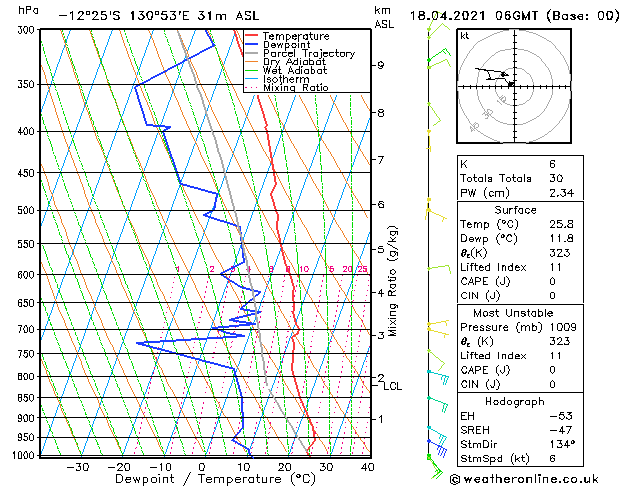Image resolution: width=629 pixels, height=486 pixels.
Task: Click the cyan wind barb near 800 hPa
Action: (438, 377)
